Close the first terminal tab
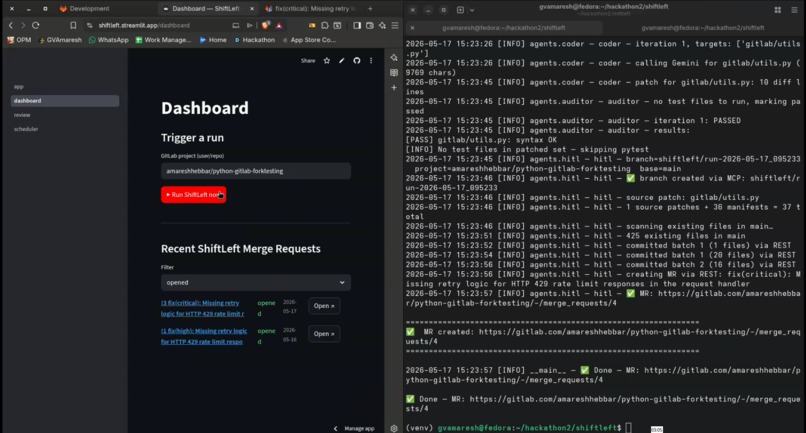This screenshot has width=806, height=433. (x=412, y=28)
